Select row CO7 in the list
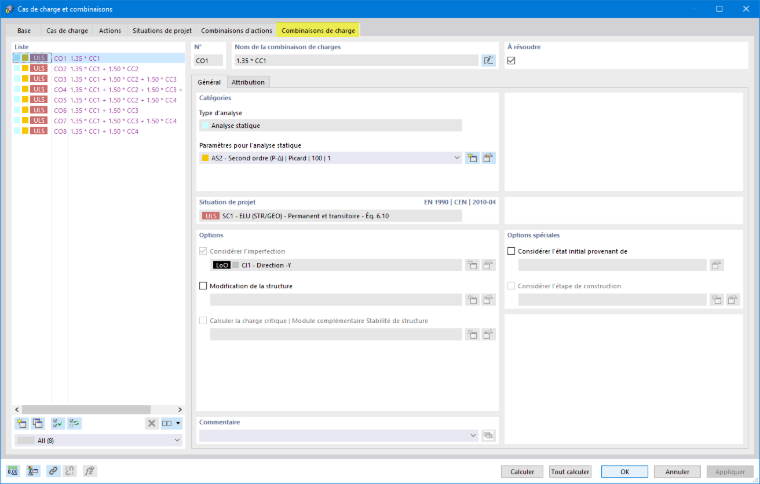 pos(98,121)
